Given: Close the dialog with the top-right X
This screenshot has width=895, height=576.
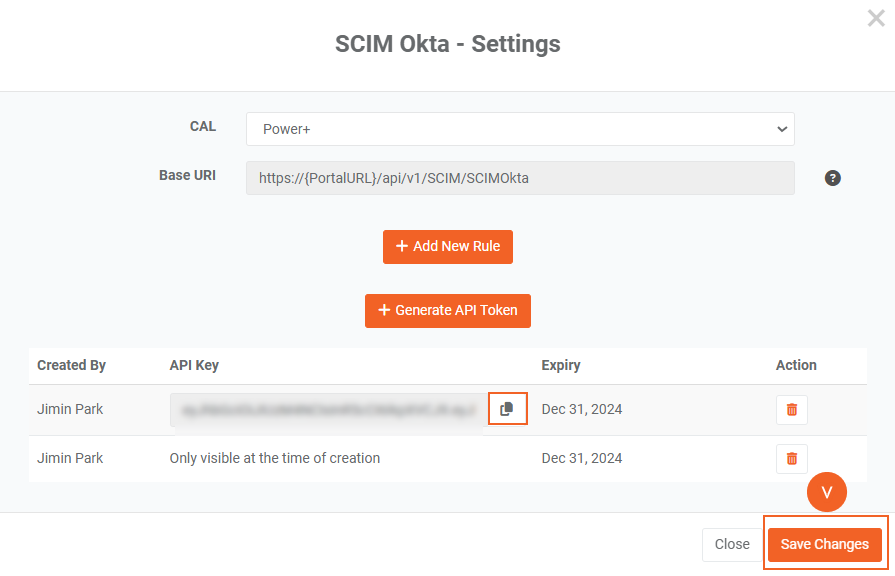Looking at the screenshot, I should (876, 17).
